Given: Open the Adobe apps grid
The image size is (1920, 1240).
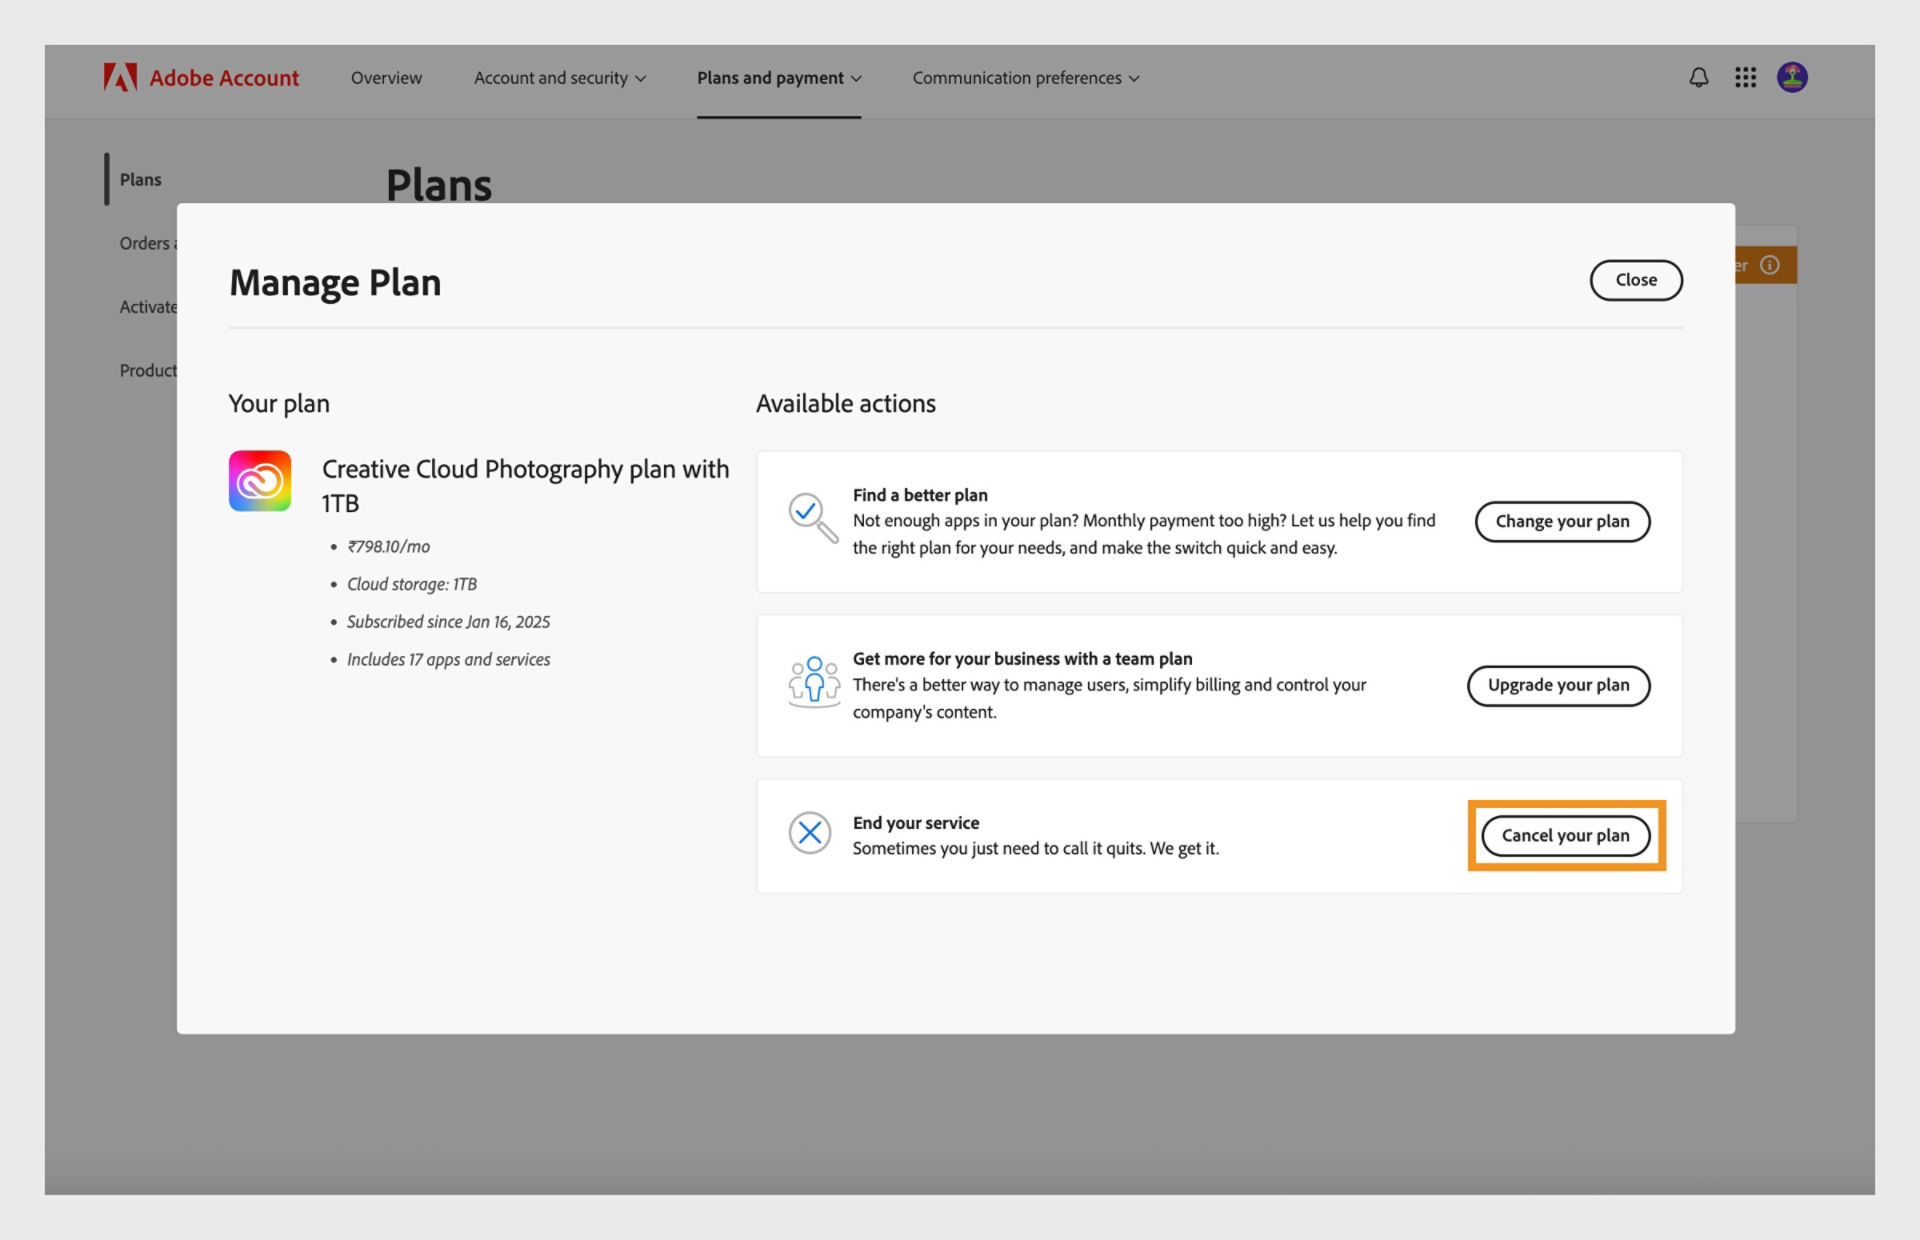Looking at the screenshot, I should (x=1745, y=77).
